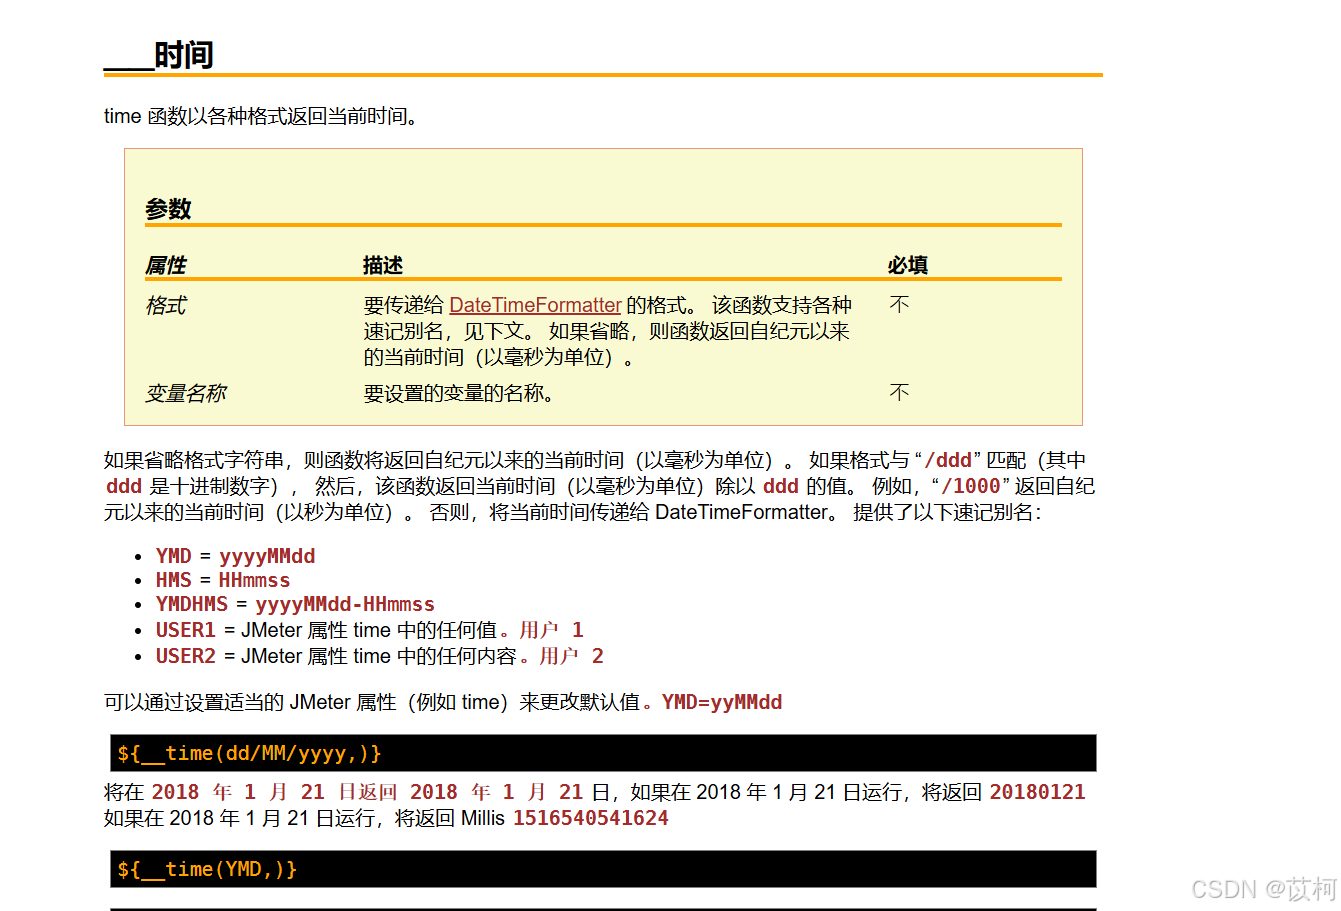Click the YMDHMS = yyyyMMdd-HHmmss bullet item

[x=294, y=604]
